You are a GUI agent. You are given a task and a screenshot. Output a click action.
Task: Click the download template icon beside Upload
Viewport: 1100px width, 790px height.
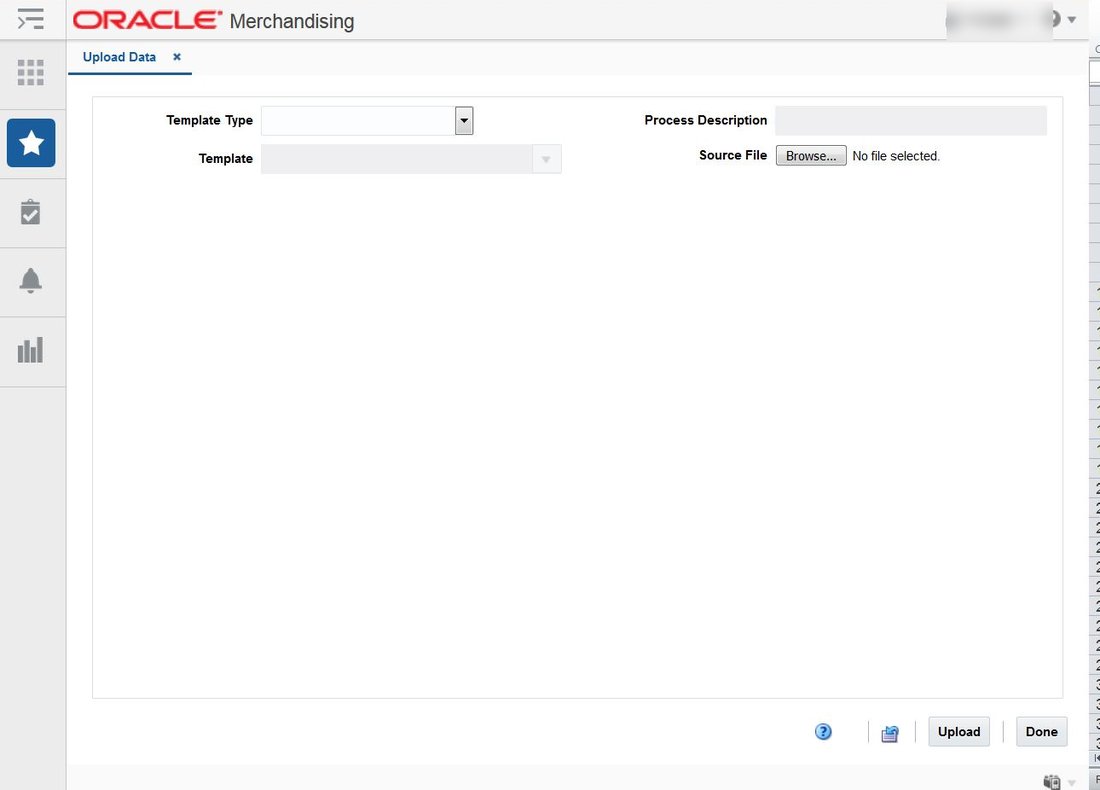890,733
